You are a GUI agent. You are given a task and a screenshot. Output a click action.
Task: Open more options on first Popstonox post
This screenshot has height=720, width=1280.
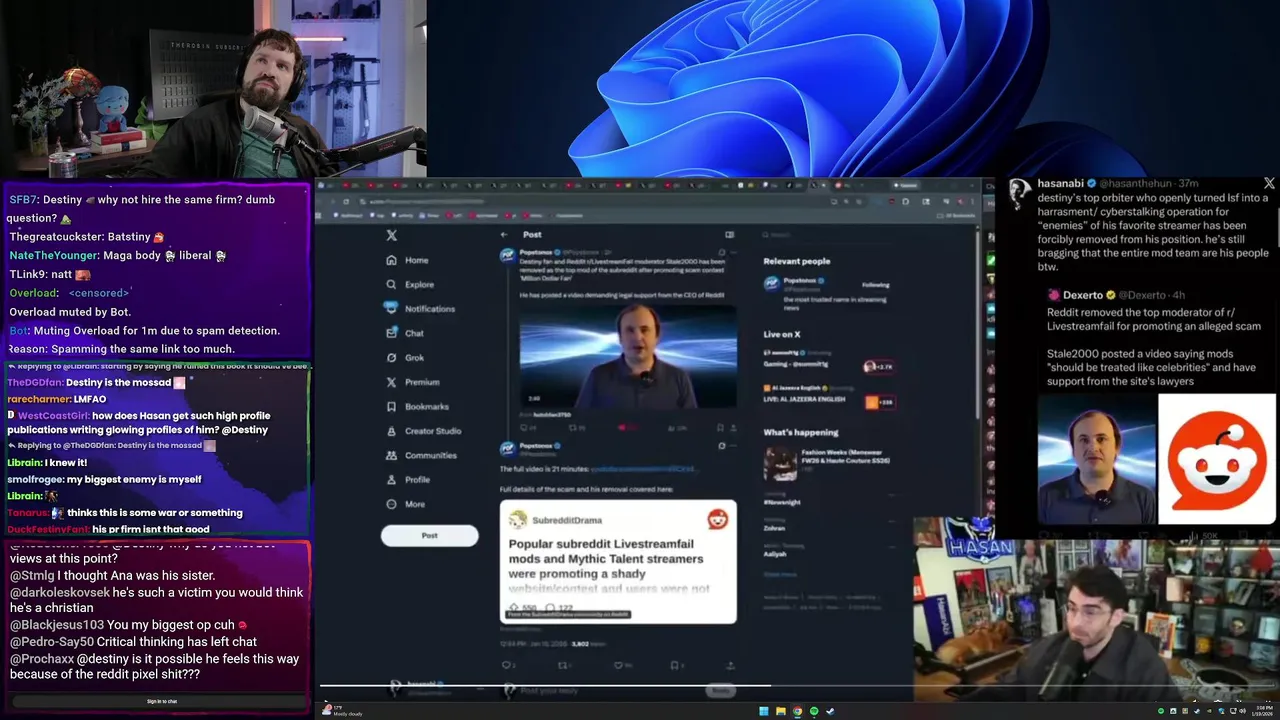733,252
